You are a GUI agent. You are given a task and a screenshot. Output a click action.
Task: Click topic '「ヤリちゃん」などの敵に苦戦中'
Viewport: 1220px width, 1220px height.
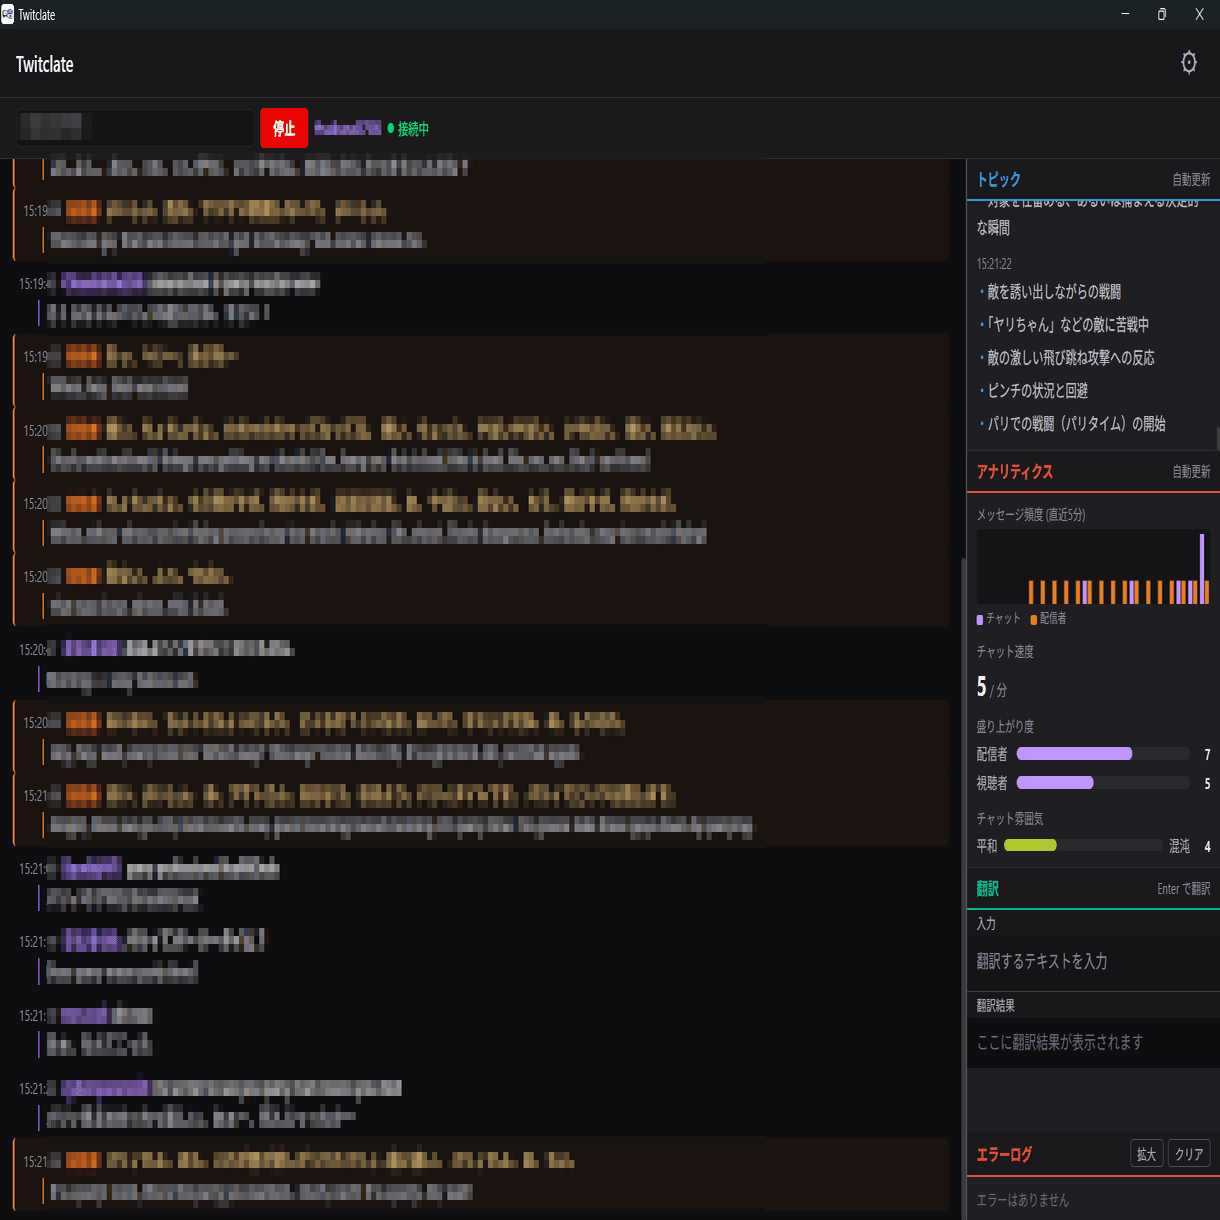coord(1066,325)
